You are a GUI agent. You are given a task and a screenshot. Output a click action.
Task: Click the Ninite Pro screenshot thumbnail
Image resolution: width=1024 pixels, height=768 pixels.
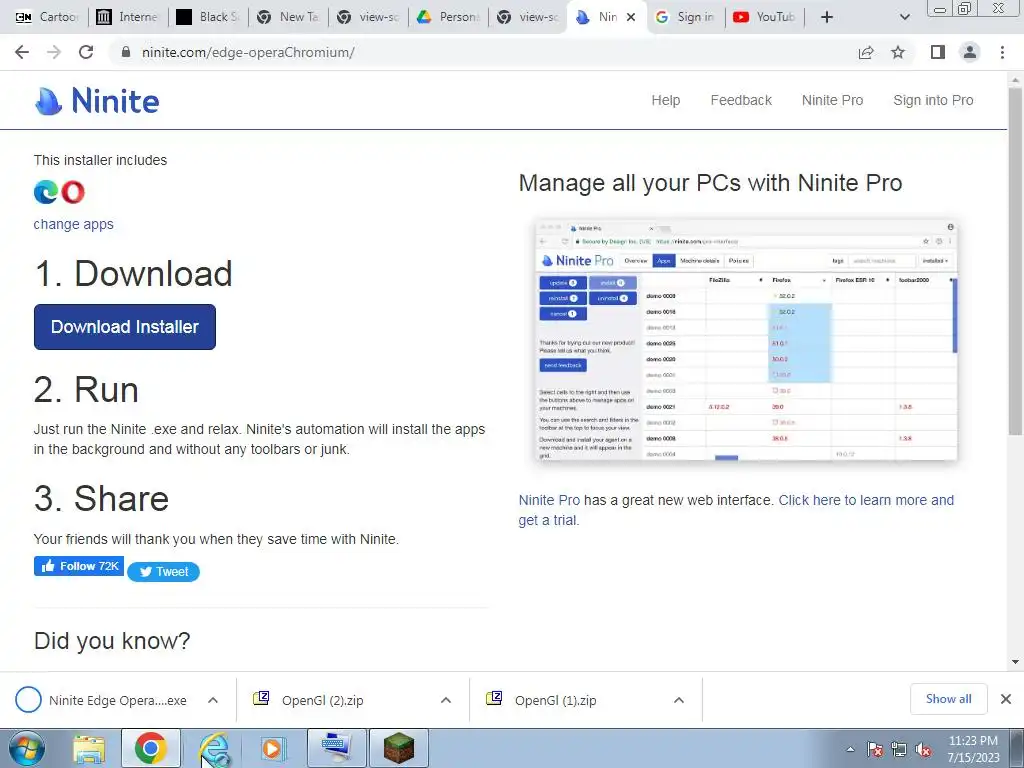[746, 340]
